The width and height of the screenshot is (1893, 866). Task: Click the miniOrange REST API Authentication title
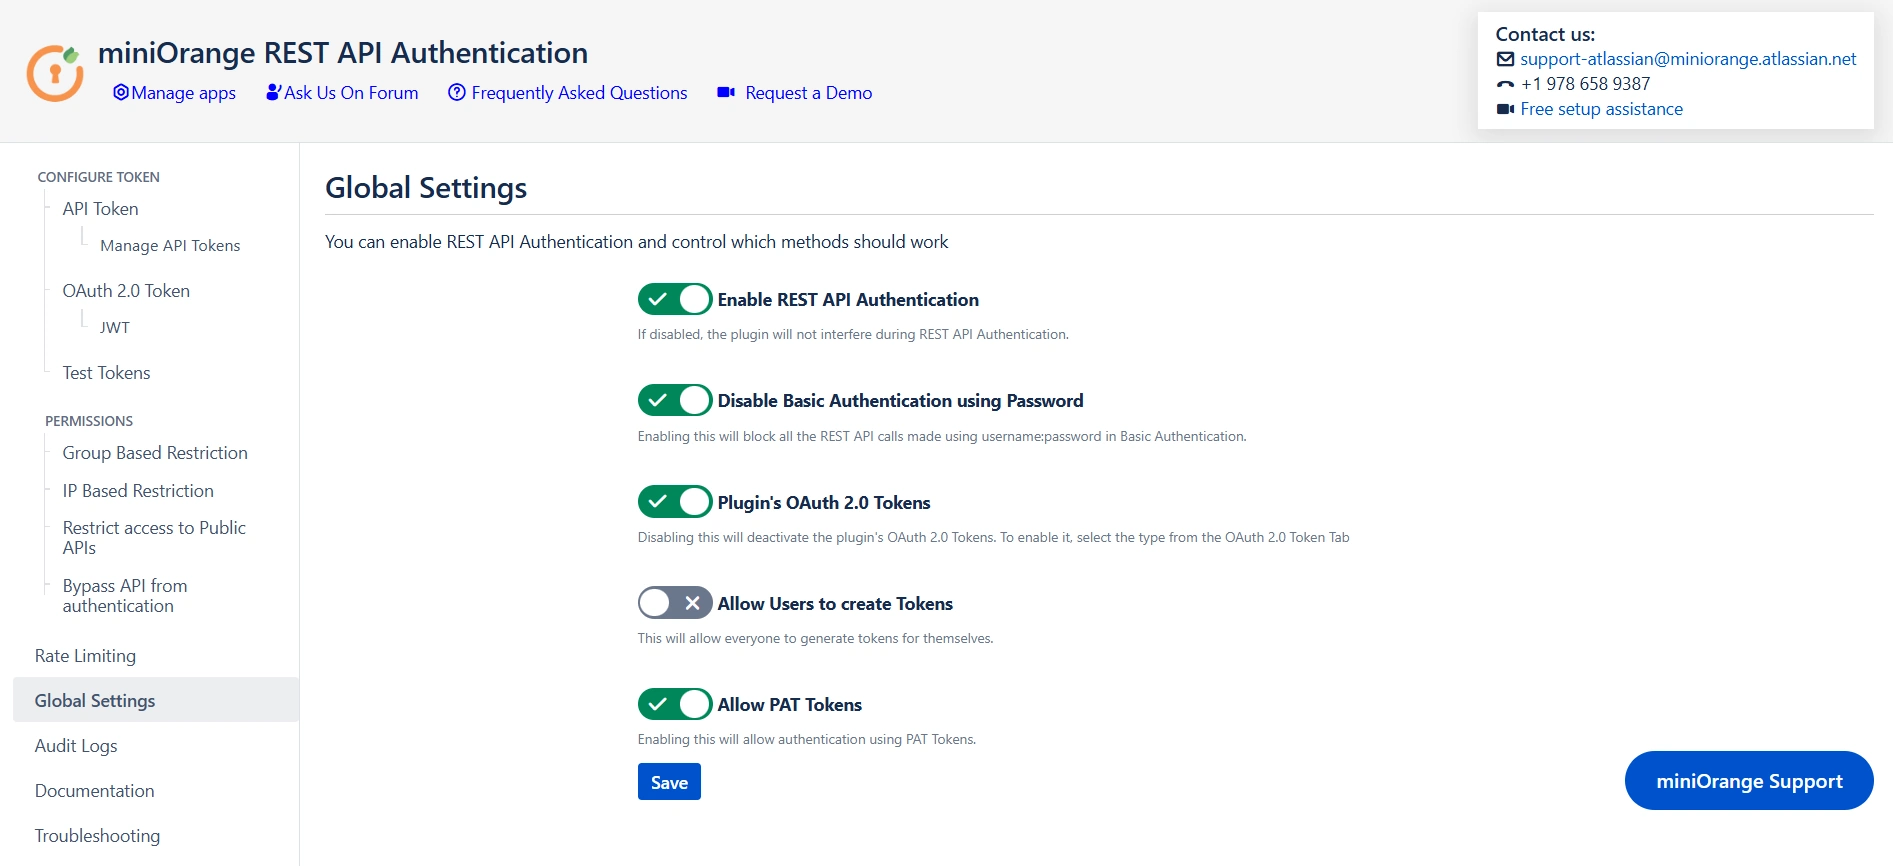click(343, 52)
